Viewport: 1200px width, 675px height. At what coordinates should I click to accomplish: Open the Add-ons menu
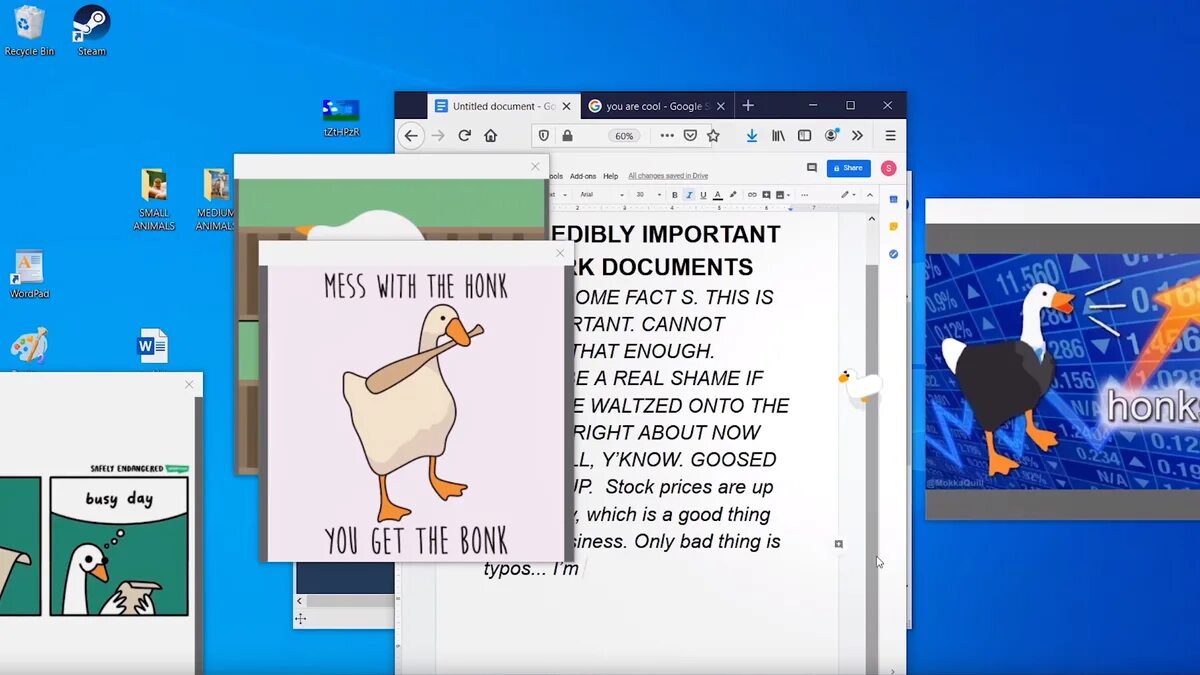584,176
